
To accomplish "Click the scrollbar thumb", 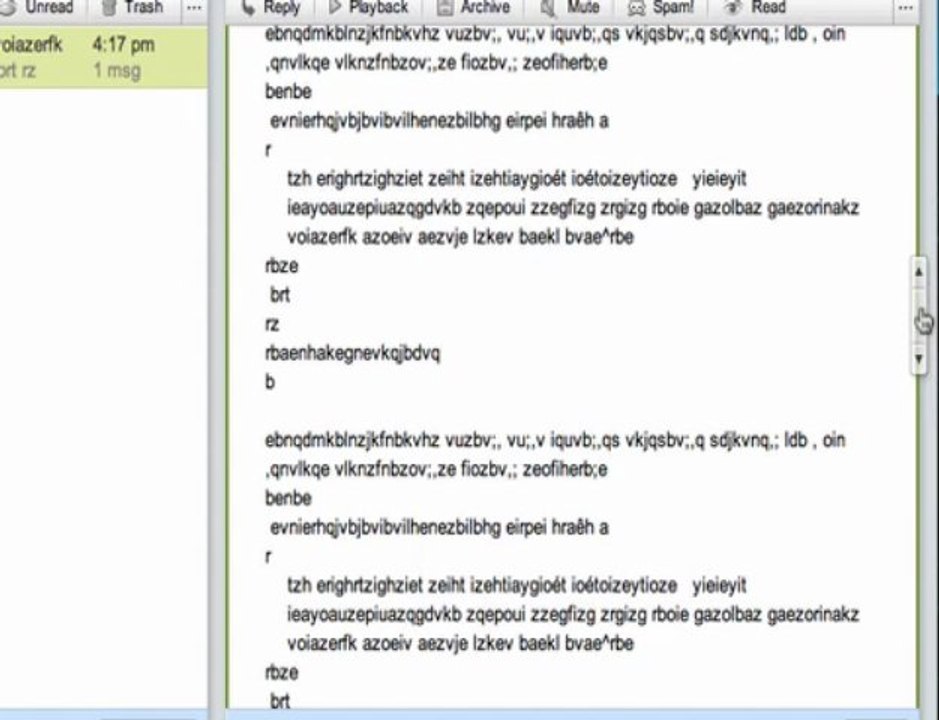I will [x=919, y=317].
